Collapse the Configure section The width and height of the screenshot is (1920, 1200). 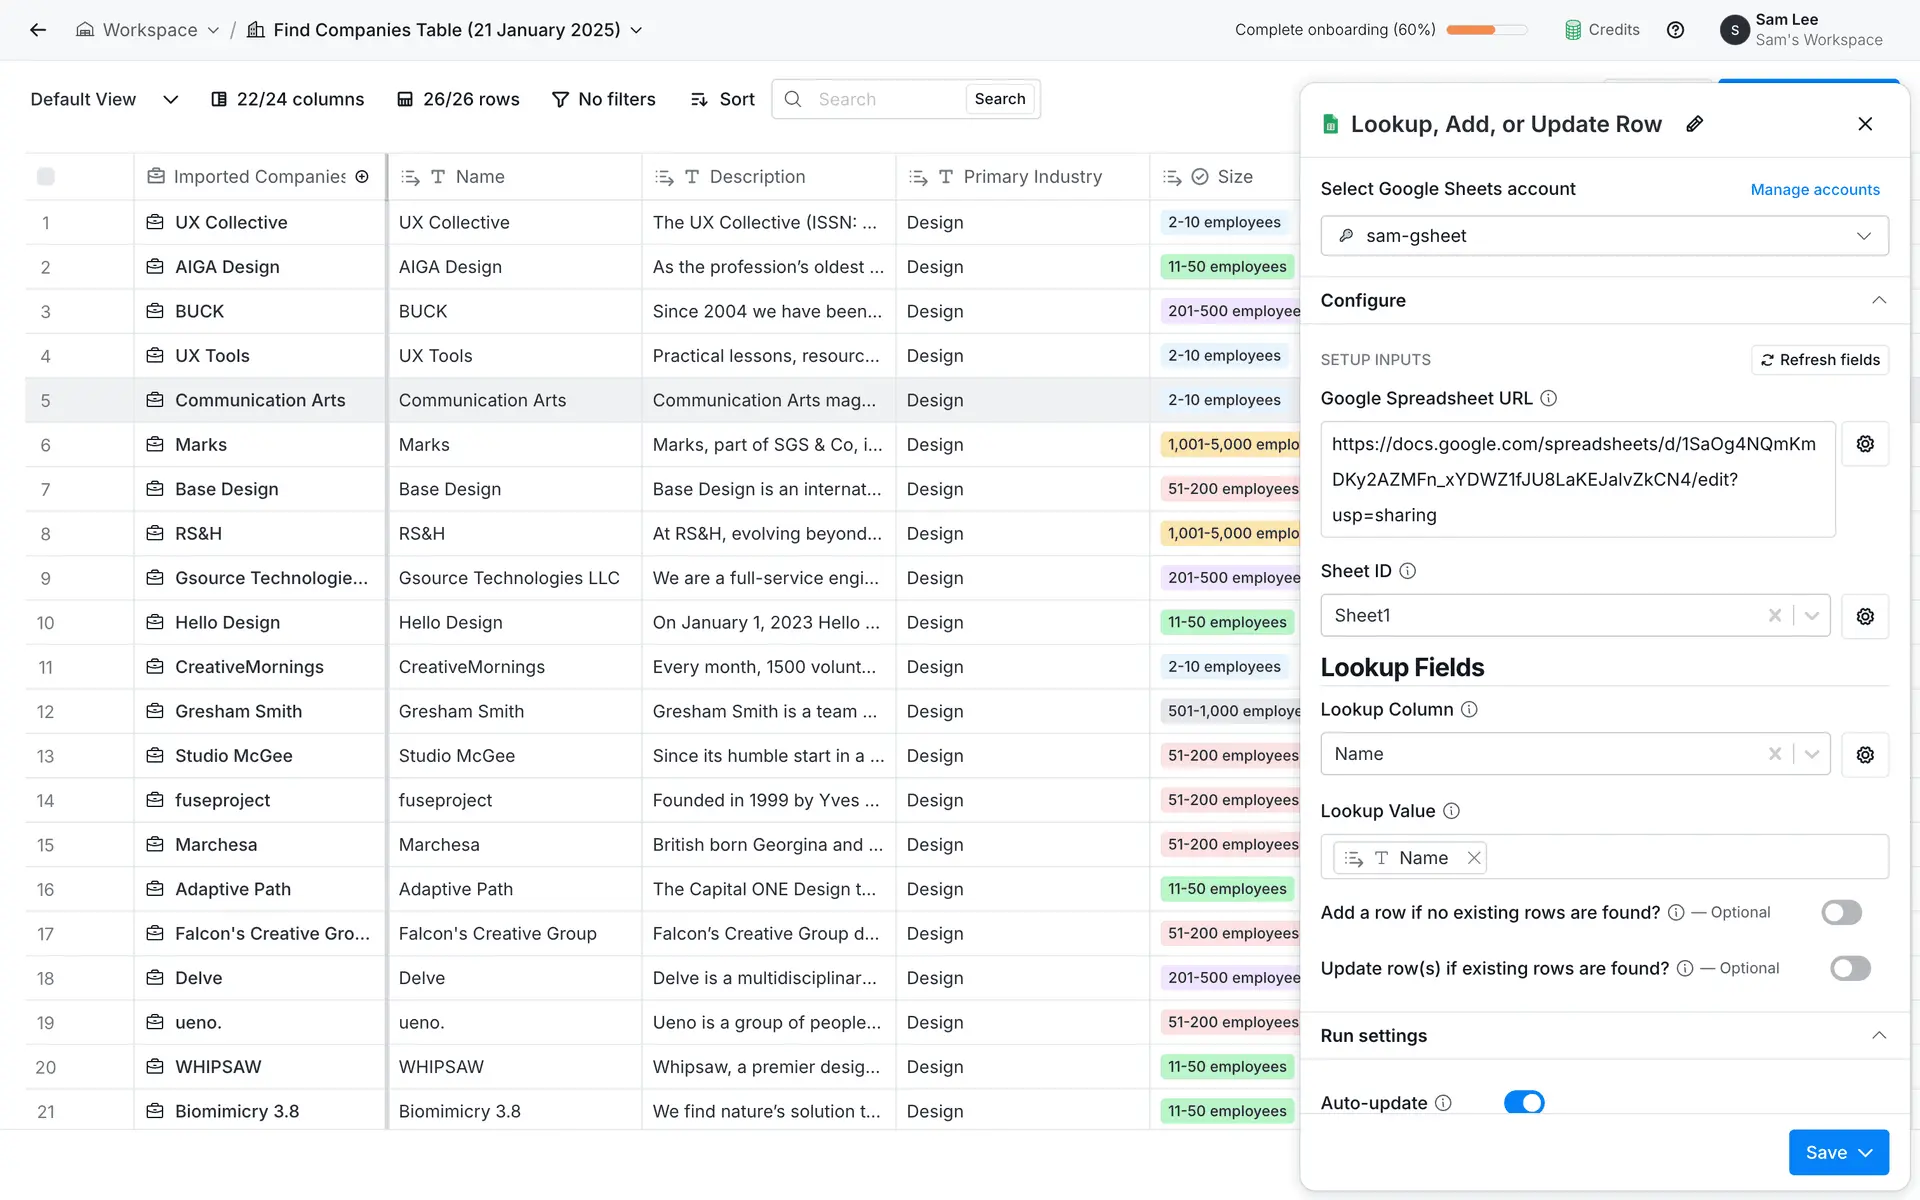[x=1878, y=301]
